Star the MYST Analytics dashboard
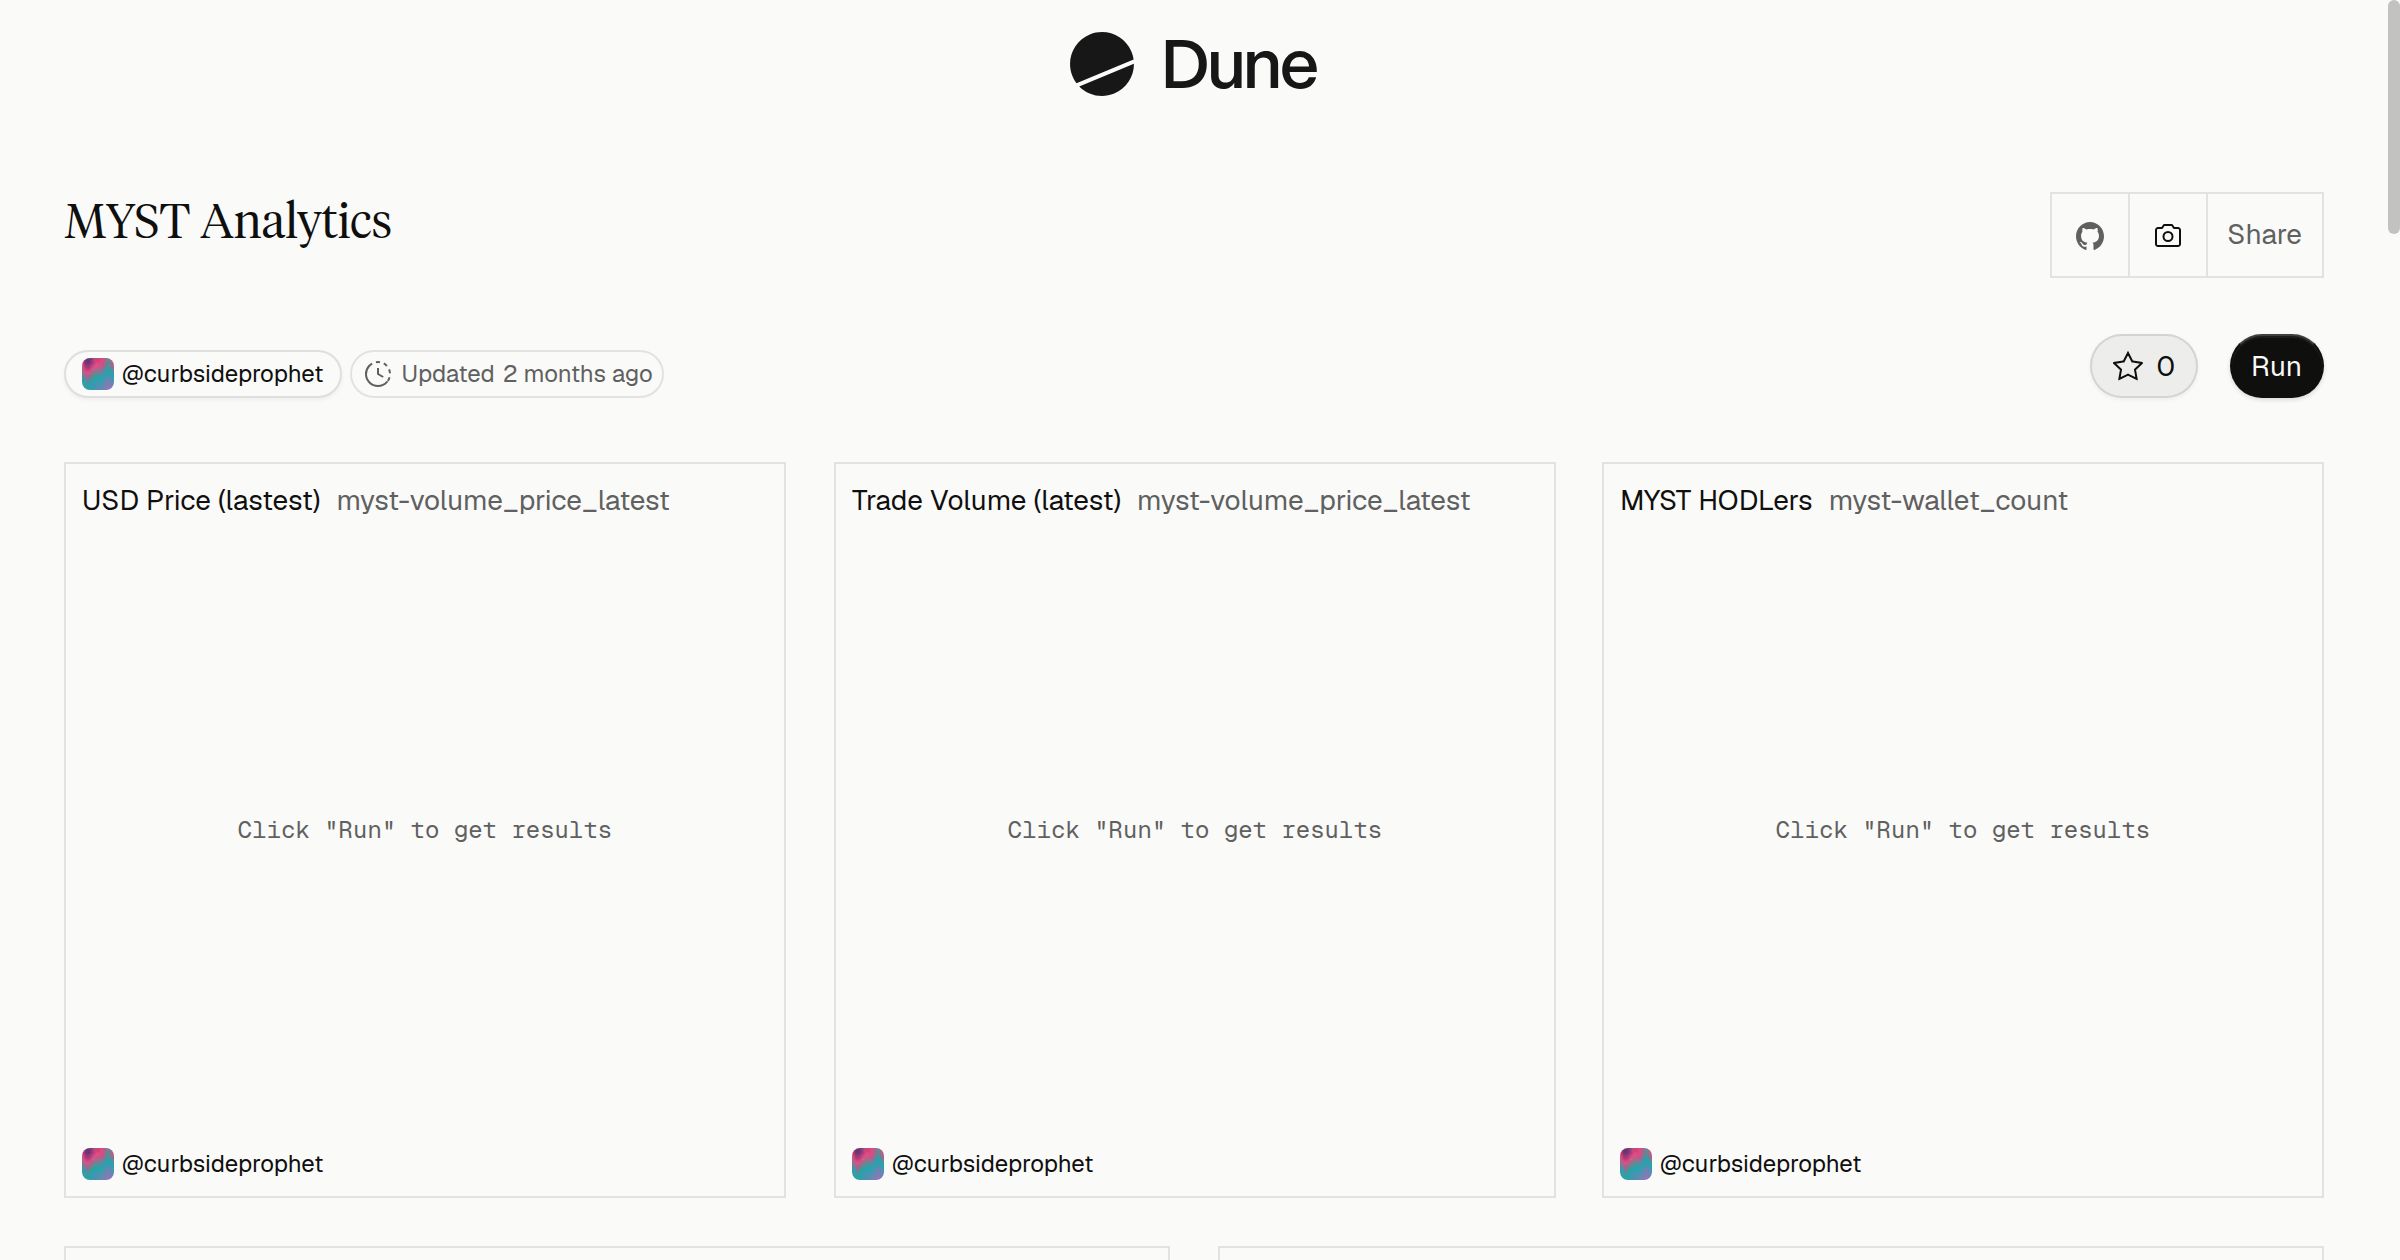2400x1260 pixels. 2143,366
